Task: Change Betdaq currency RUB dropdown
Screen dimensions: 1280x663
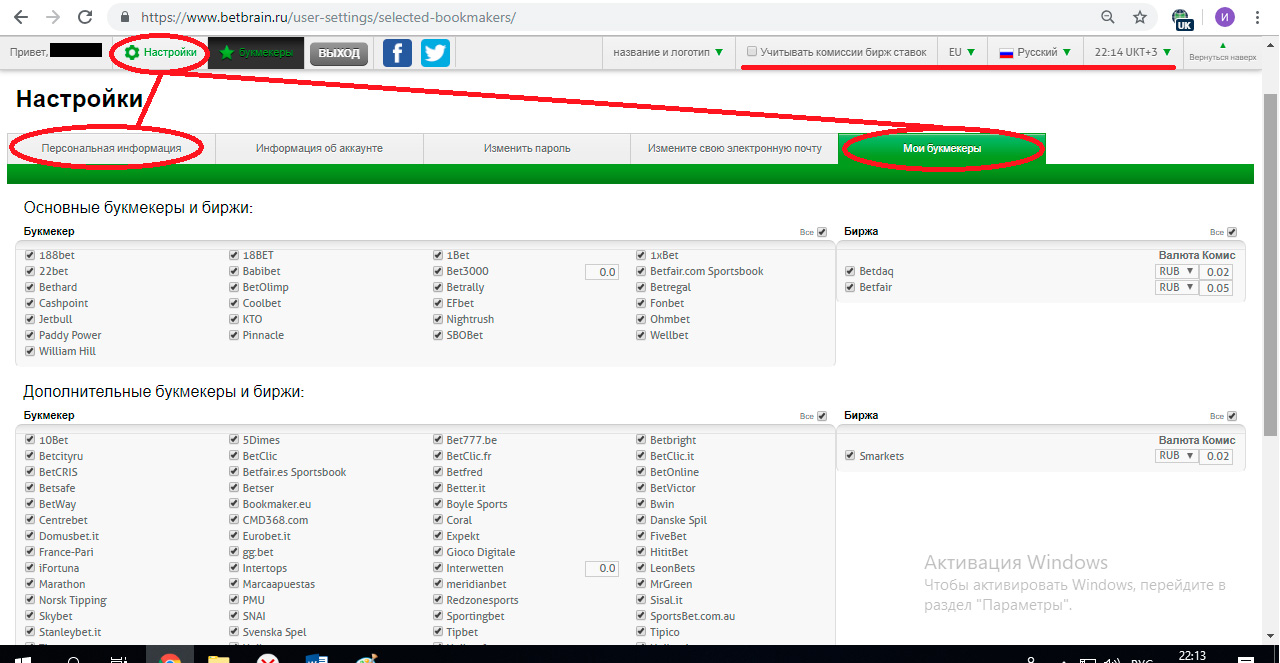Action: pos(1177,271)
